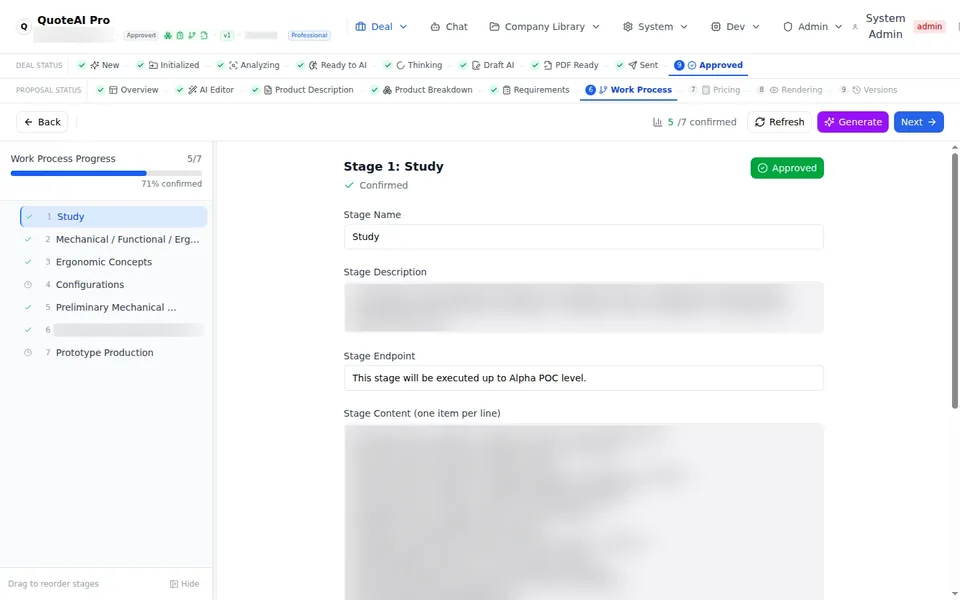
Task: Click the green clipboard icon in the header
Action: pyautogui.click(x=180, y=36)
